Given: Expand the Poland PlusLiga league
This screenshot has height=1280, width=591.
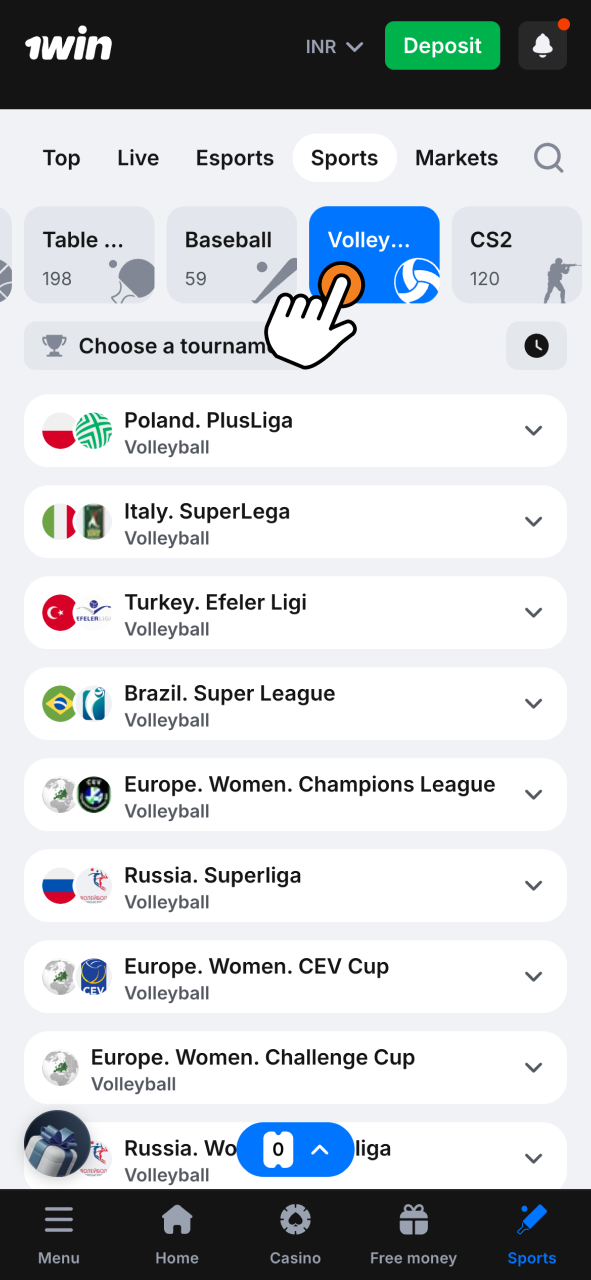Looking at the screenshot, I should (533, 430).
